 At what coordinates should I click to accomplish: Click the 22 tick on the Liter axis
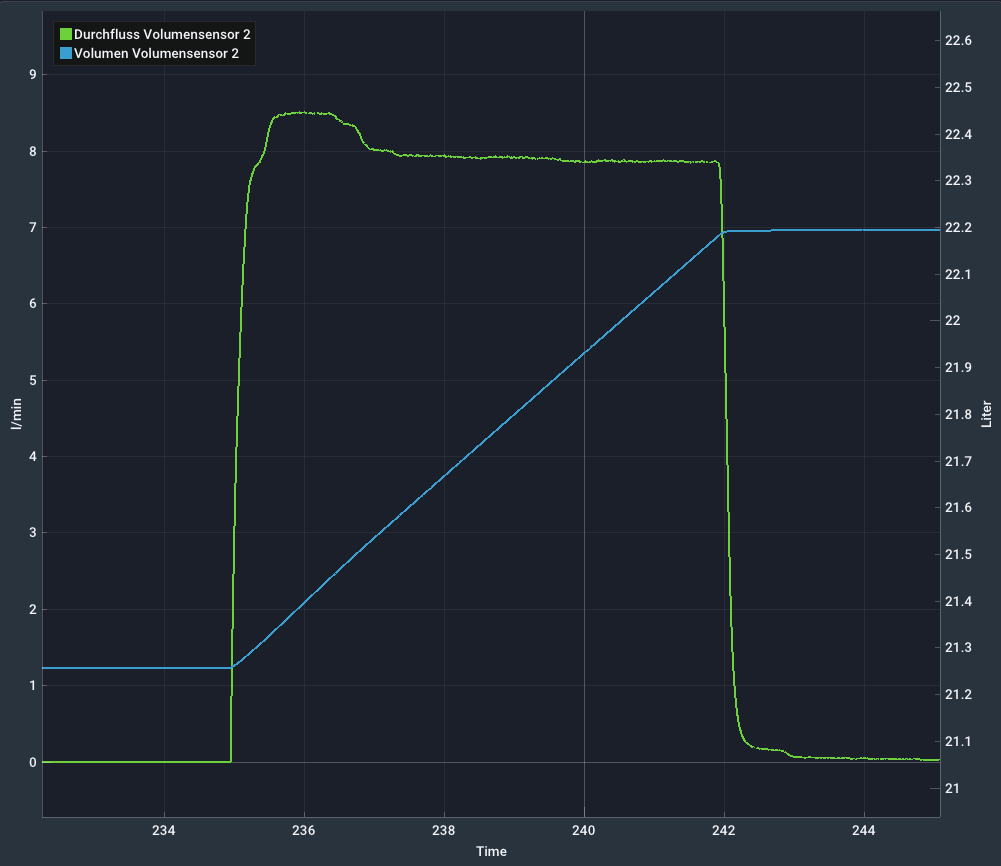pyautogui.click(x=952, y=321)
